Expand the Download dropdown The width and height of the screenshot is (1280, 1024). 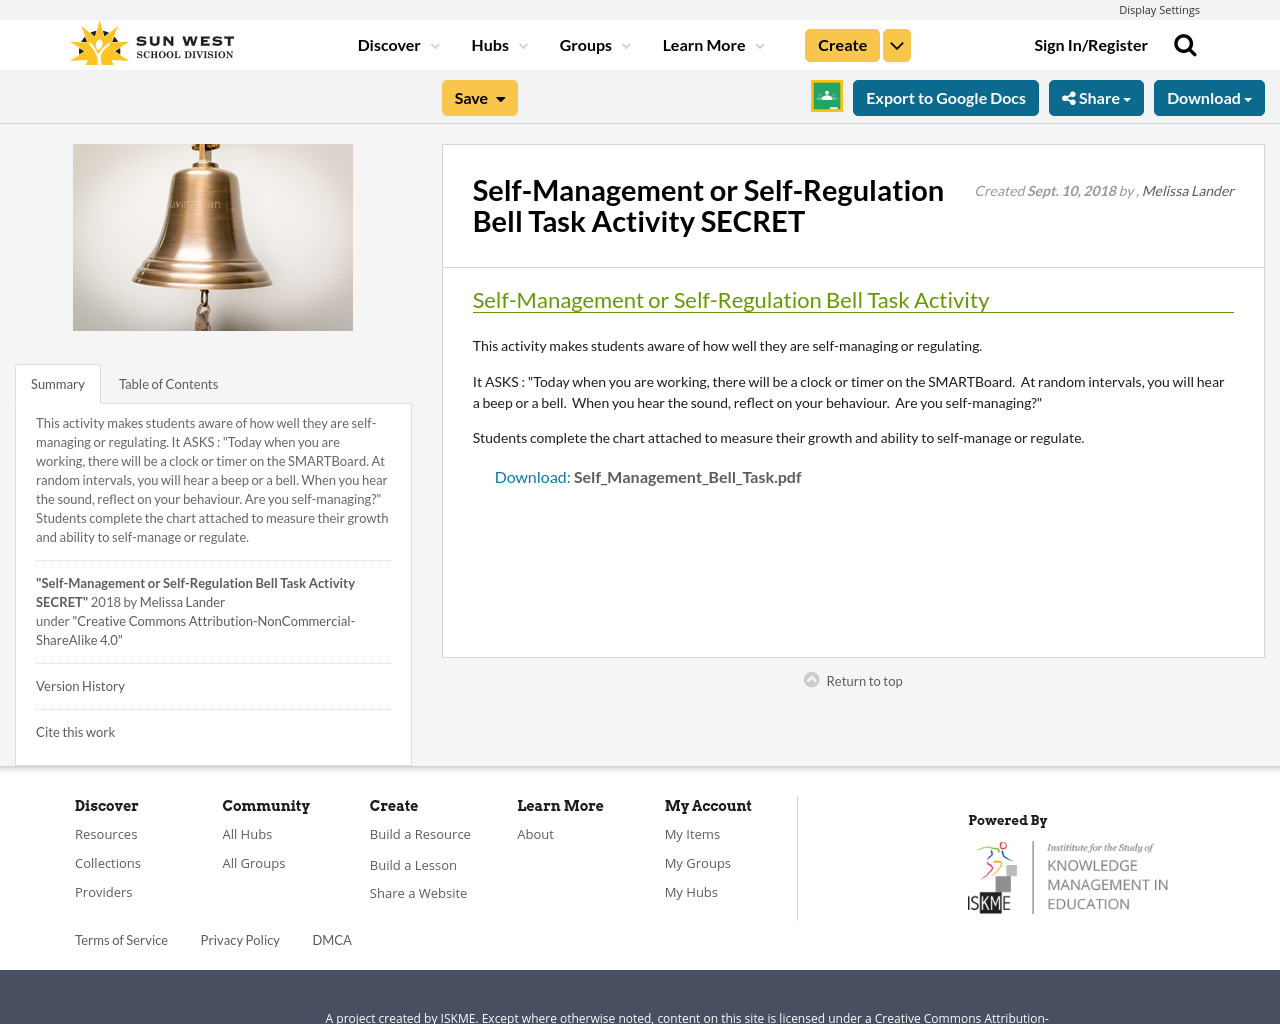(1209, 96)
